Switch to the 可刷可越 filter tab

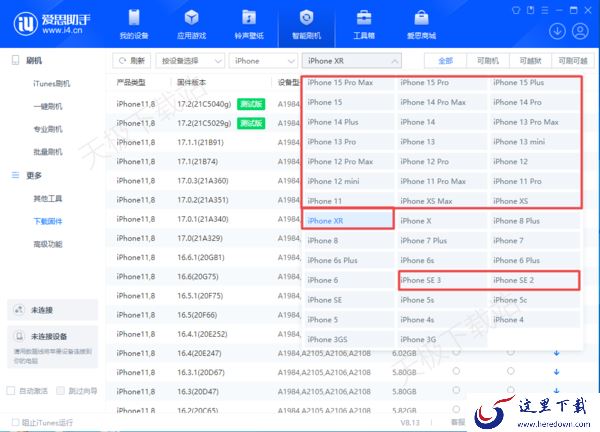(573, 61)
